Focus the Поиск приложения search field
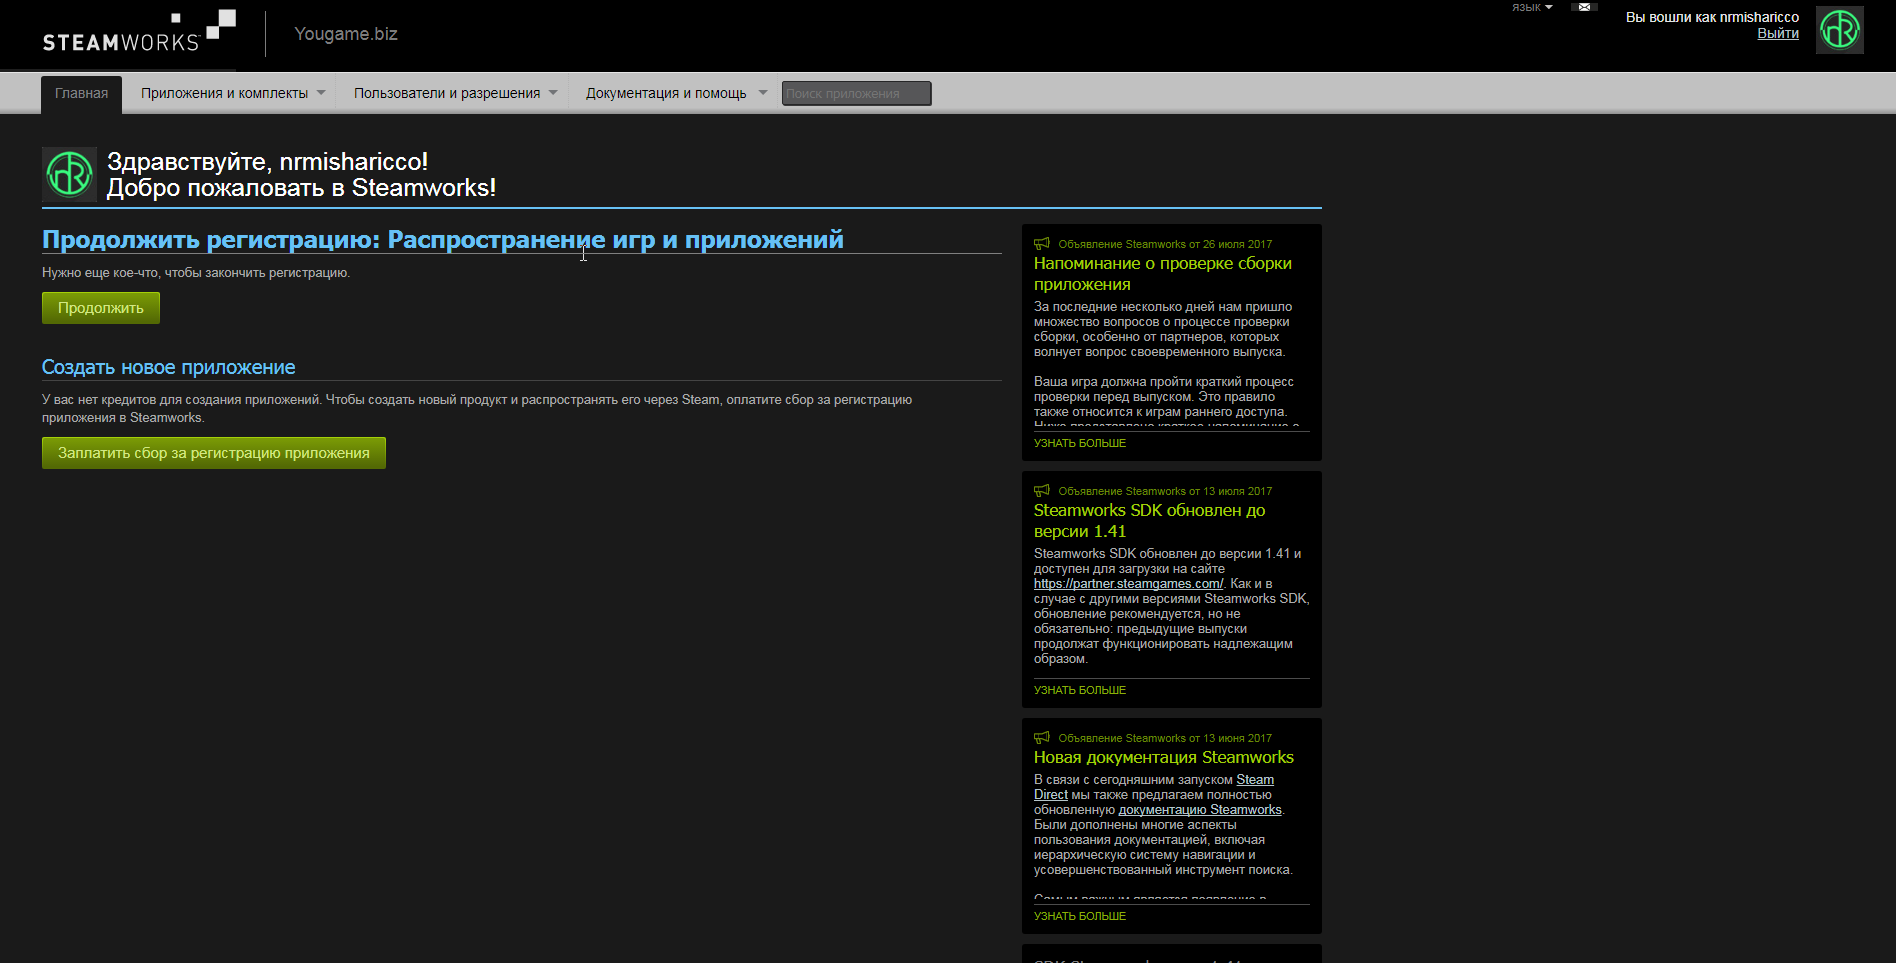The height and width of the screenshot is (963, 1896). pyautogui.click(x=856, y=94)
